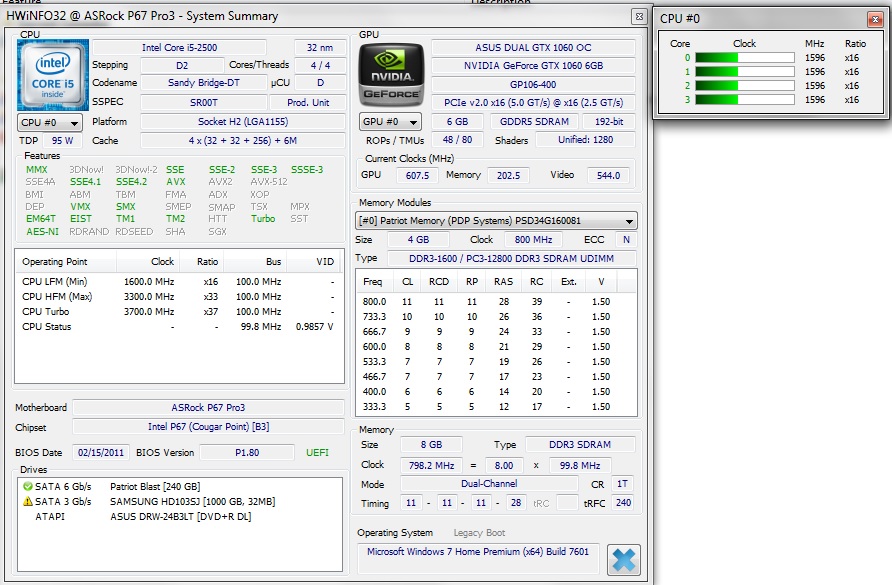The image size is (892, 585).
Task: Click the Prod. Unit field
Action: pyautogui.click(x=308, y=102)
